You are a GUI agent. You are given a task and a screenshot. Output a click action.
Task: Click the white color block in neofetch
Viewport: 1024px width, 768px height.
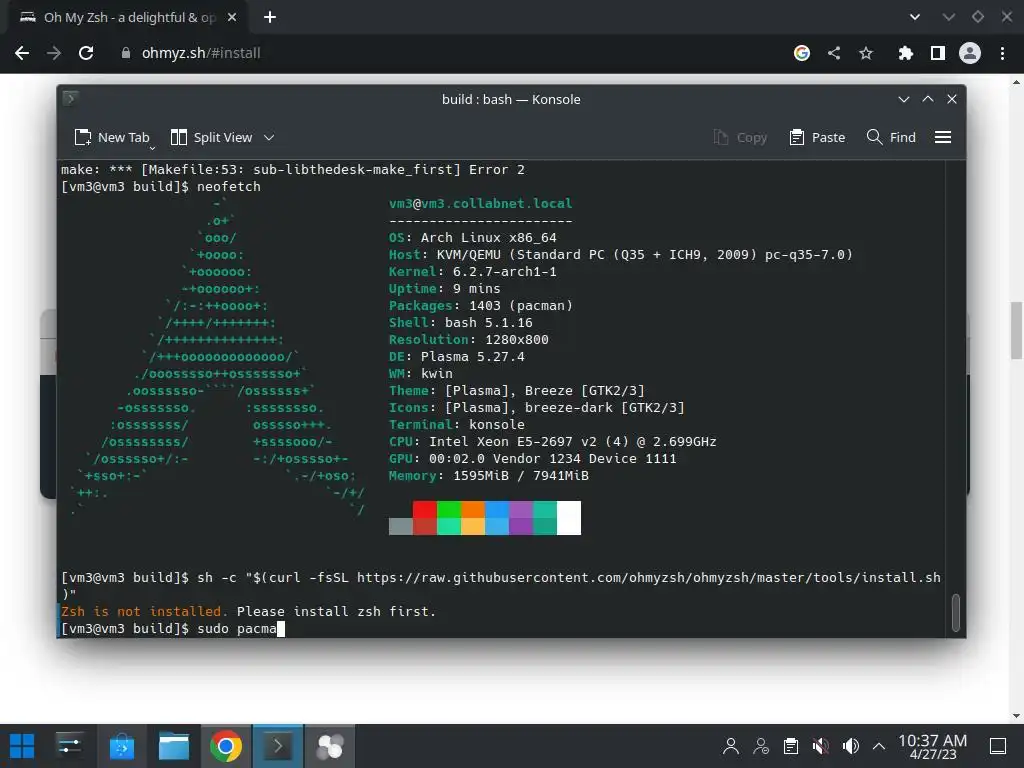pos(569,518)
